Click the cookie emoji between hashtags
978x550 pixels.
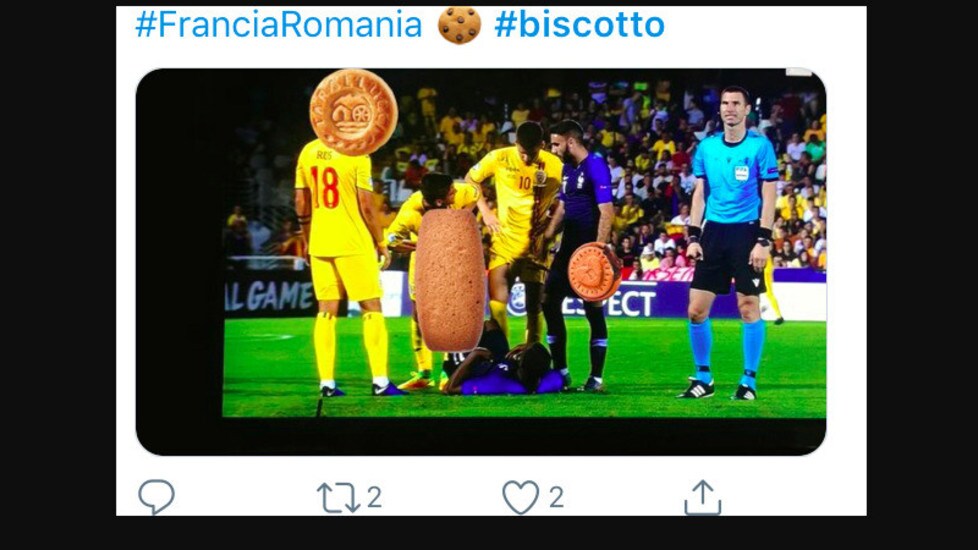(x=459, y=25)
